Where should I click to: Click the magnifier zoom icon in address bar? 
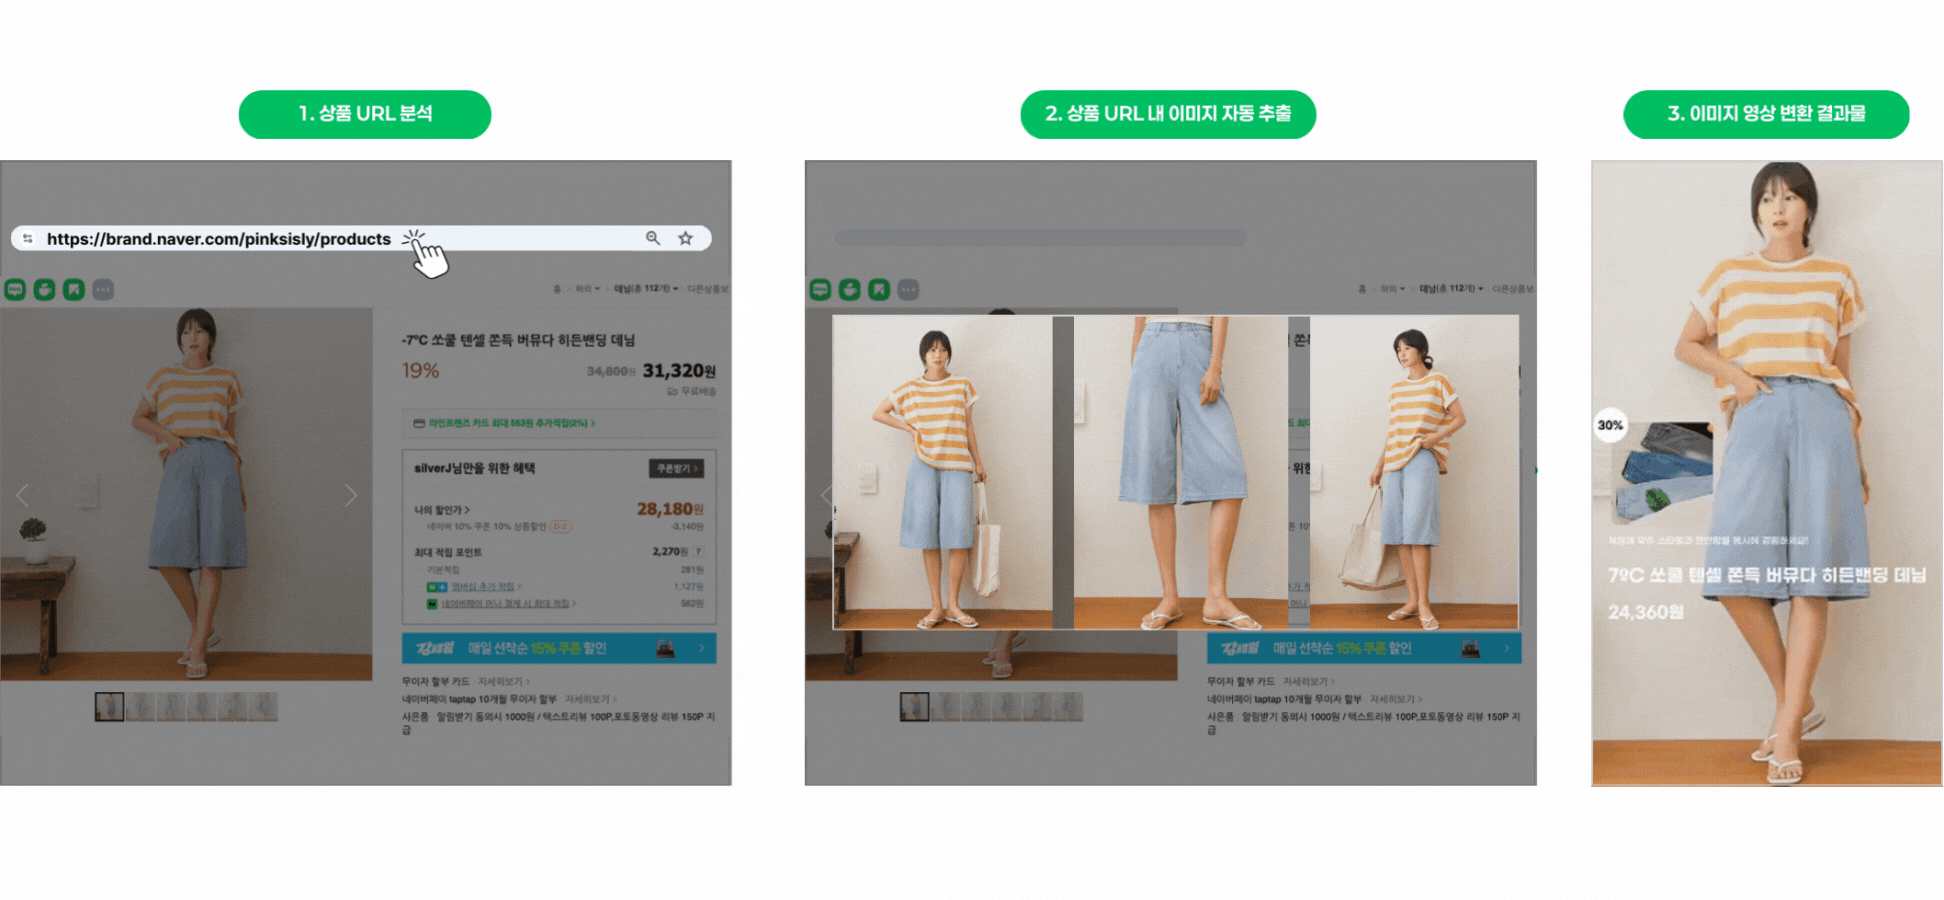coord(653,238)
